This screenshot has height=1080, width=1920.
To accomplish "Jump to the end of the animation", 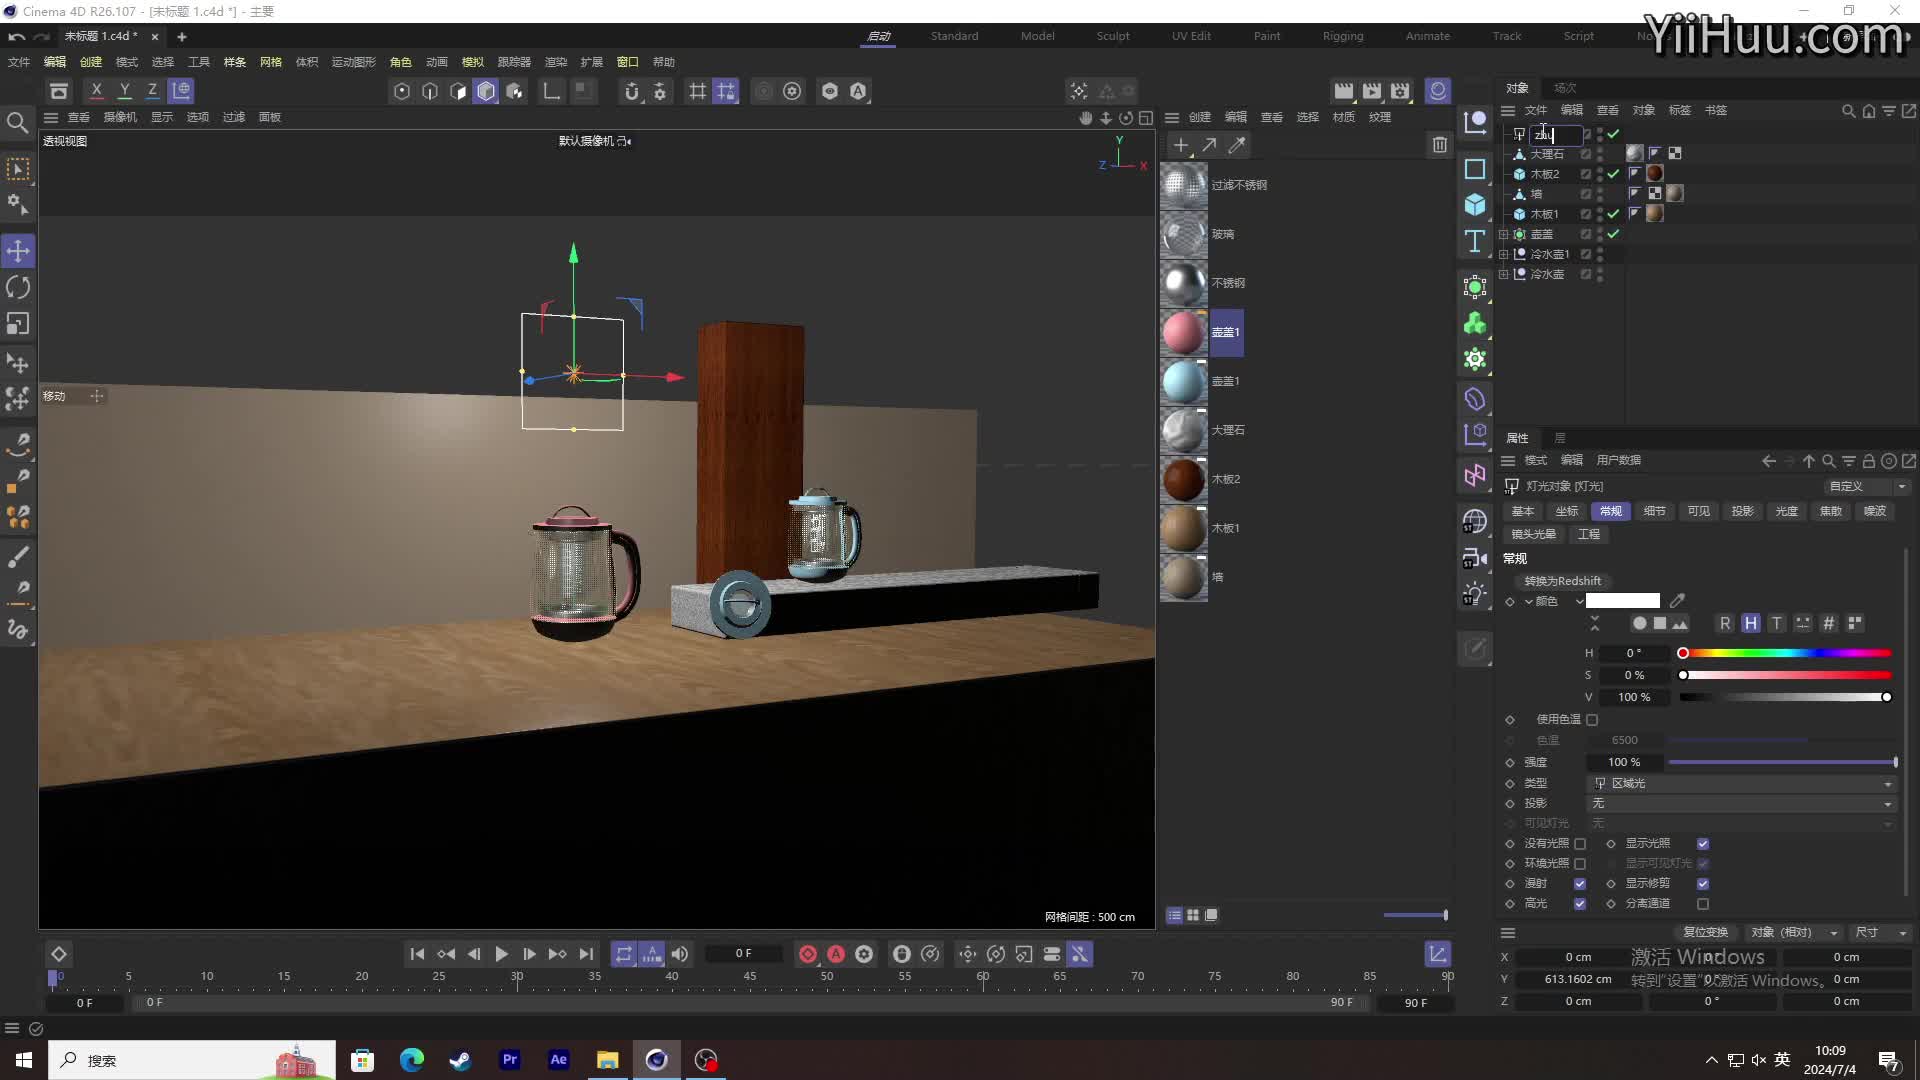I will [x=586, y=954].
